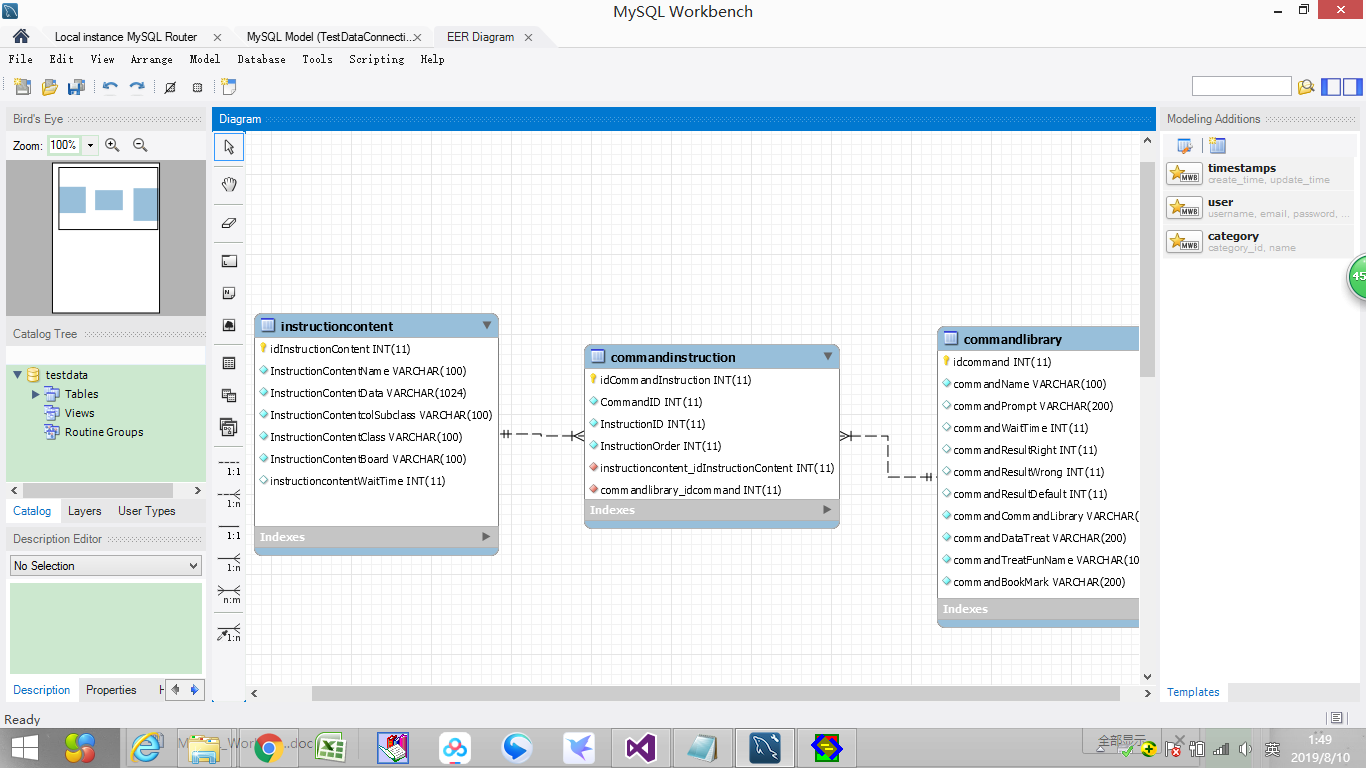Toggle the left sidebar panel visibility
Image resolution: width=1366 pixels, height=768 pixels.
(x=1331, y=87)
